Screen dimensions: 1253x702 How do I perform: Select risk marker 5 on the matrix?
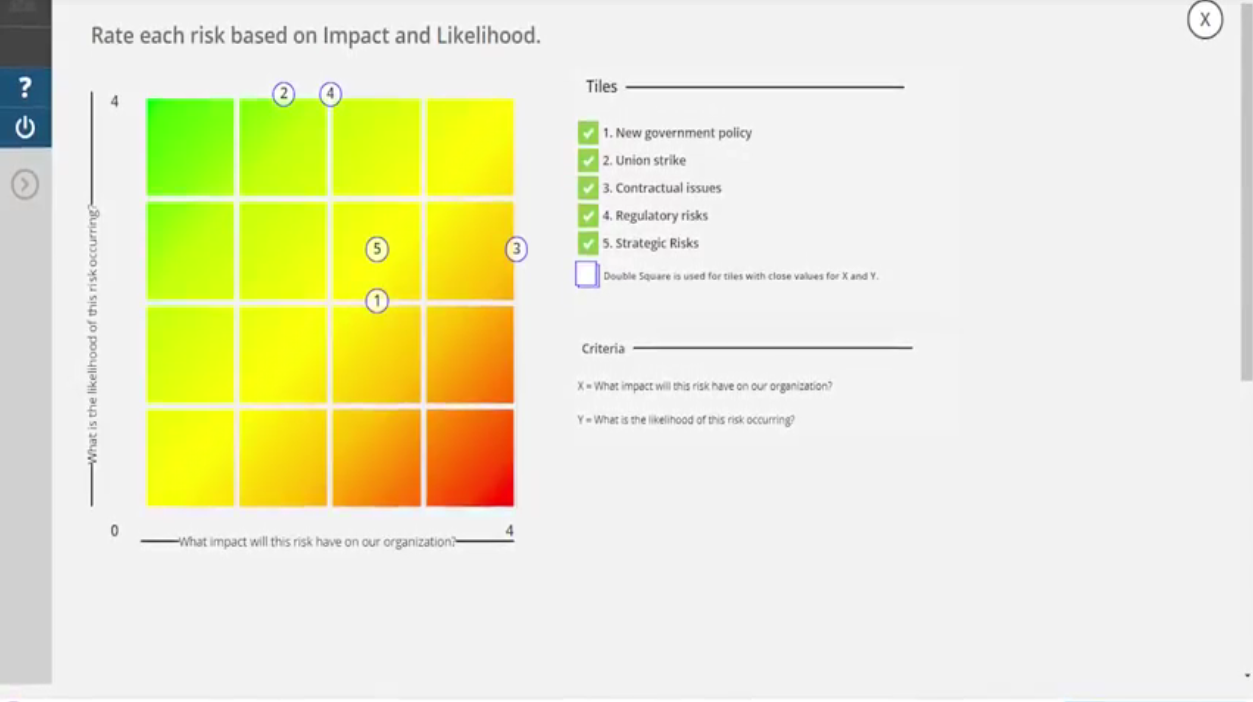tap(377, 249)
